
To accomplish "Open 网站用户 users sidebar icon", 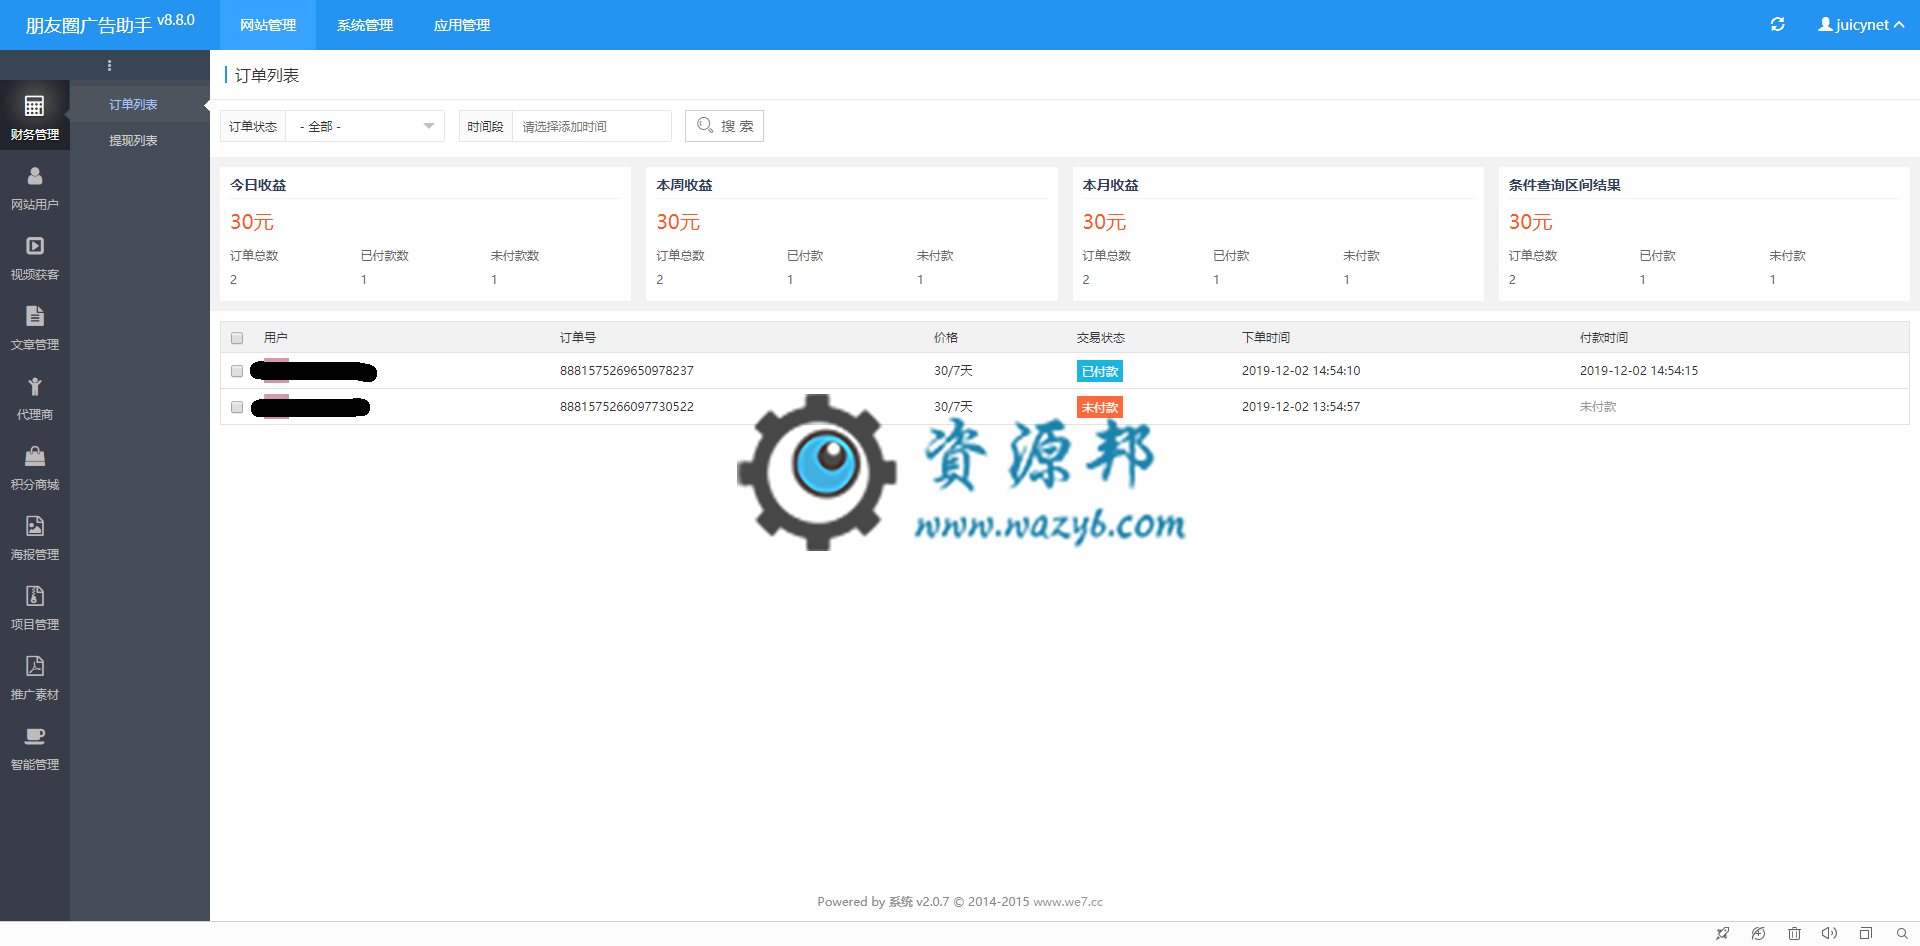I will [x=35, y=186].
